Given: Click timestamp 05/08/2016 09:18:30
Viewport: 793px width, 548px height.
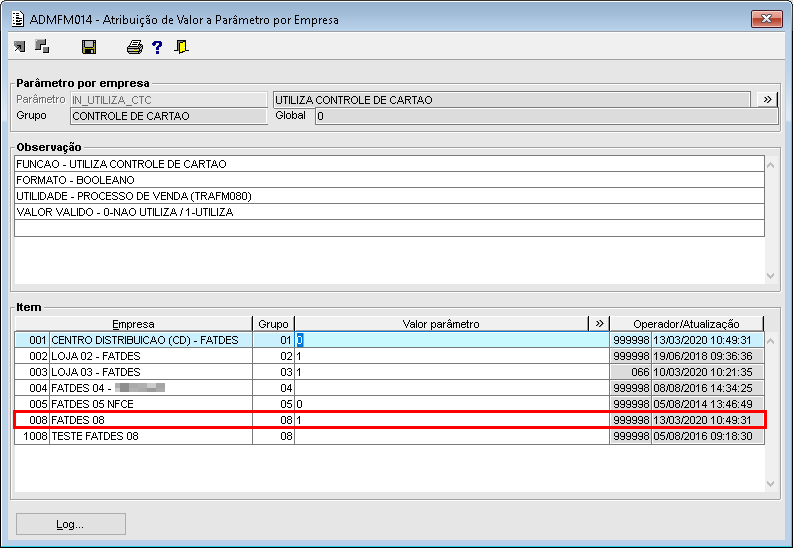Looking at the screenshot, I should coord(708,436).
